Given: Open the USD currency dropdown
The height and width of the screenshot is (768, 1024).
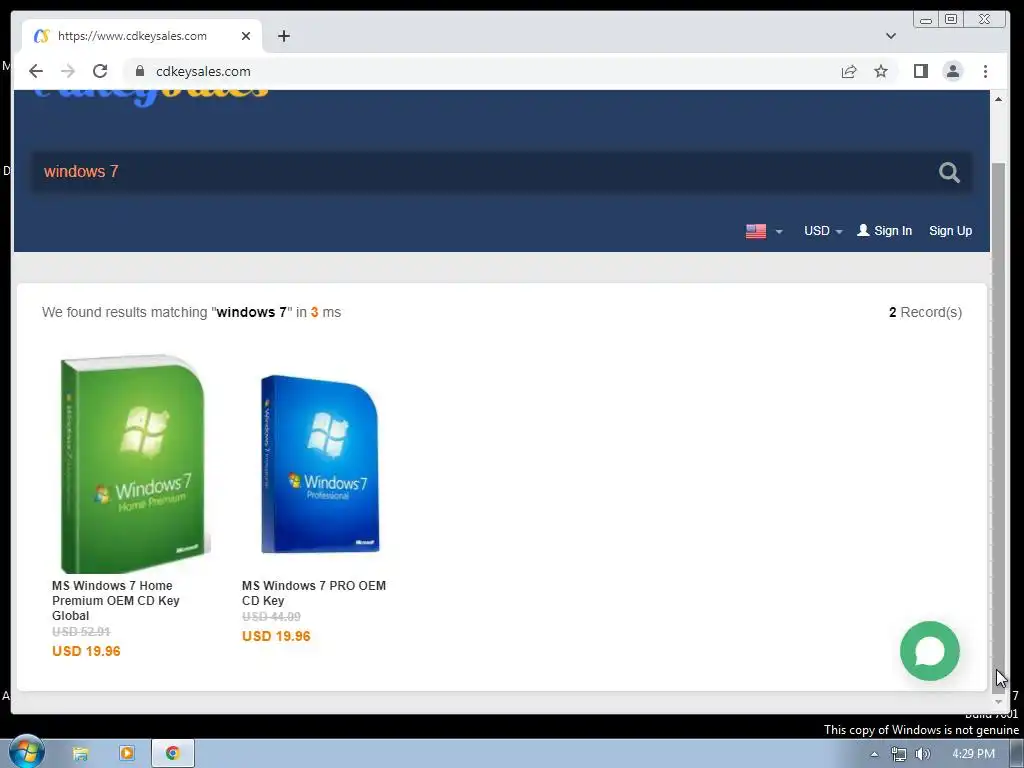Looking at the screenshot, I should pos(823,231).
